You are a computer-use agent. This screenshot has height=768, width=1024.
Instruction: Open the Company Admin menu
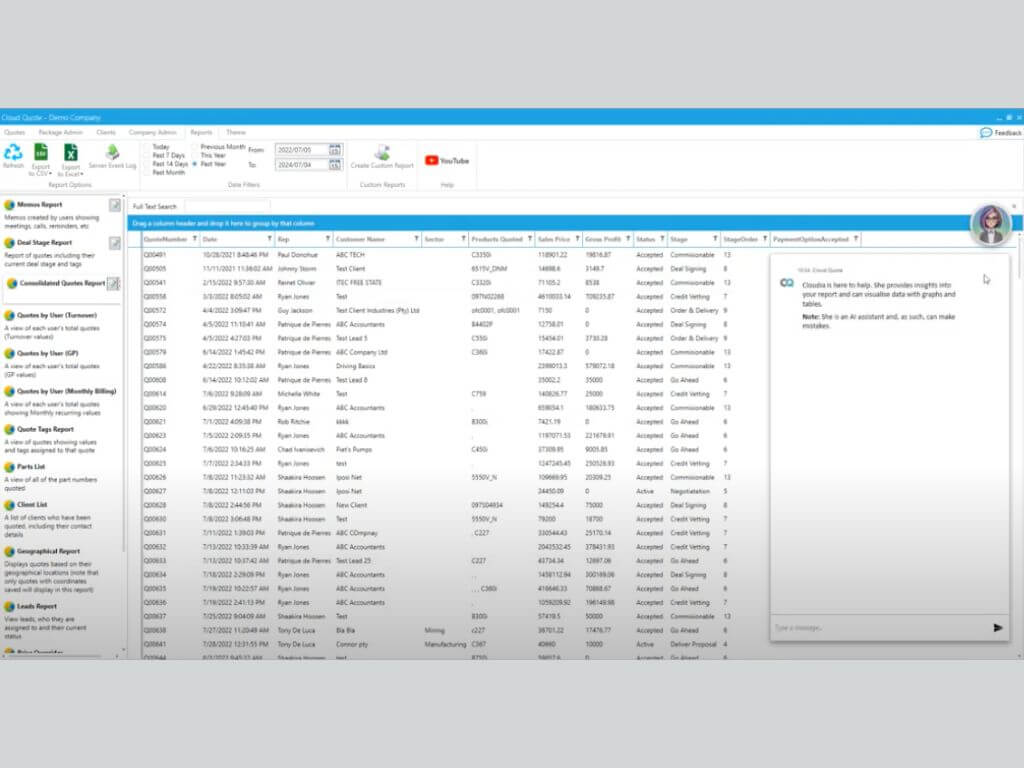153,132
